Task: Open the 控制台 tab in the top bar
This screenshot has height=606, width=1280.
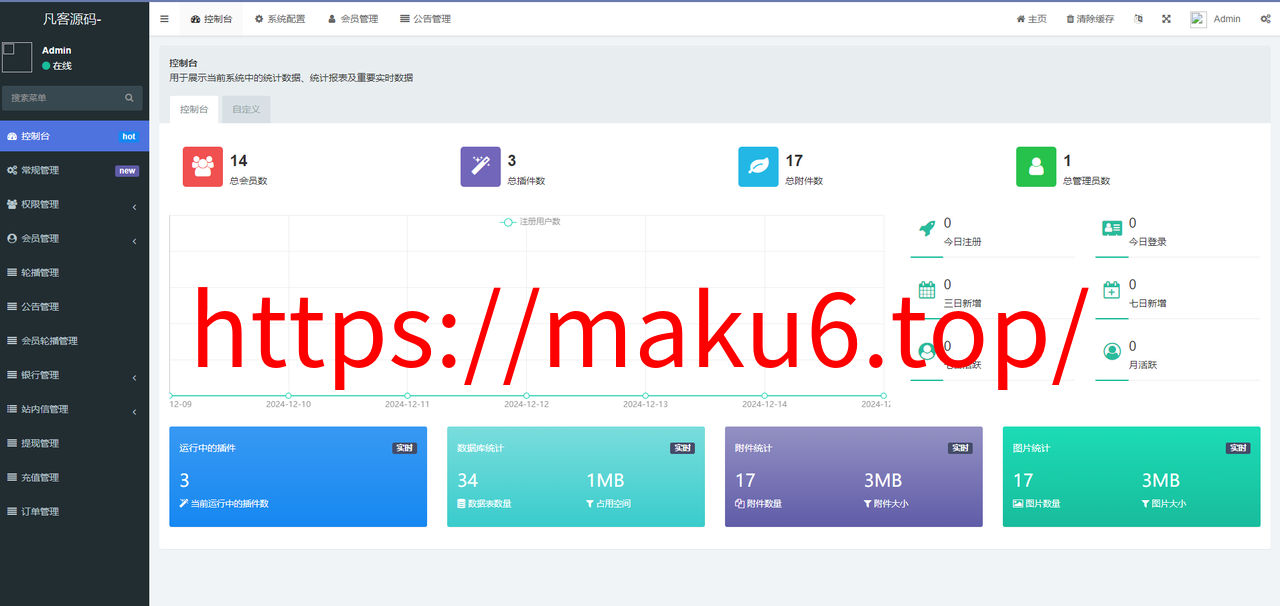Action: point(211,19)
